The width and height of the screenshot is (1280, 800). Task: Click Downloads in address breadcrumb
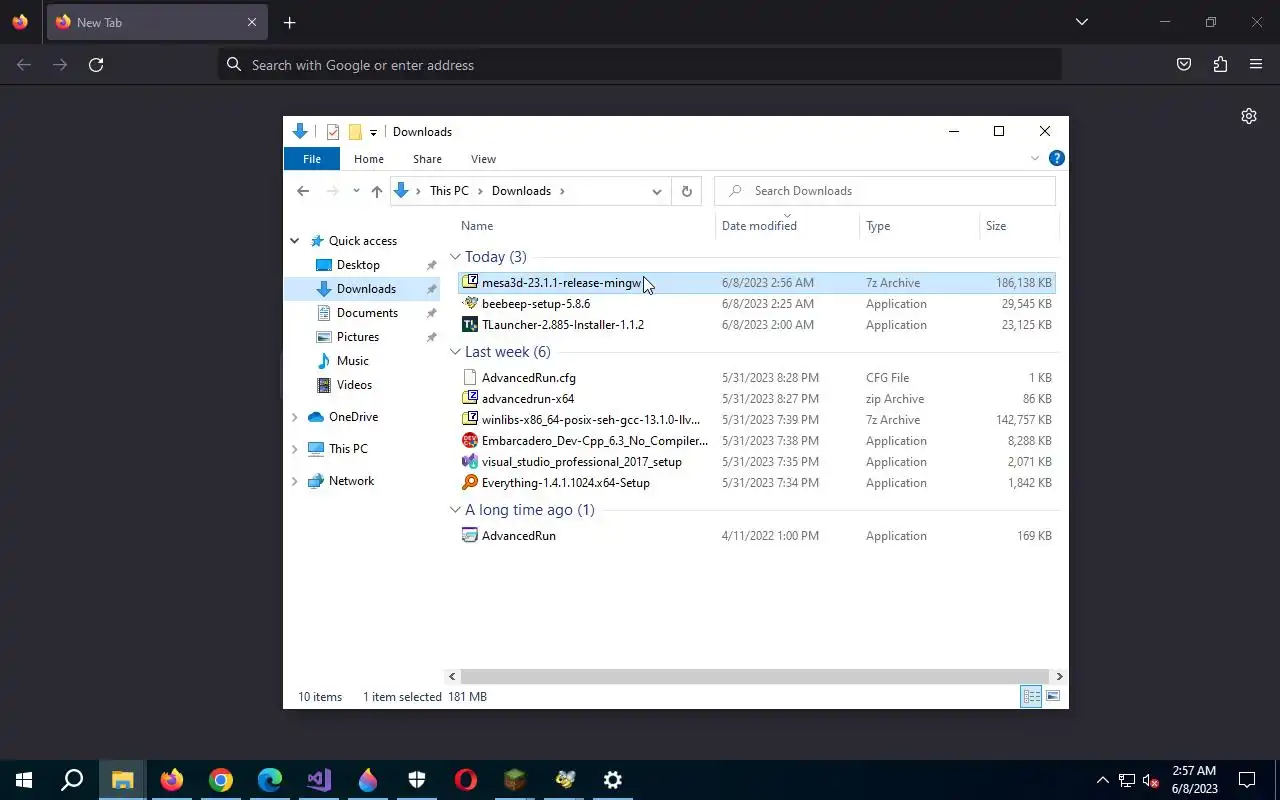pyautogui.click(x=521, y=191)
